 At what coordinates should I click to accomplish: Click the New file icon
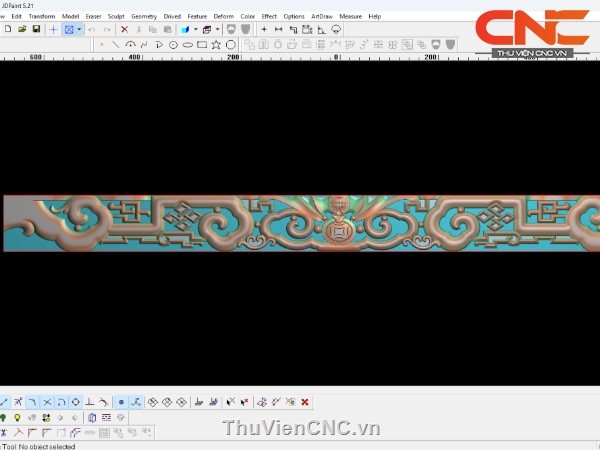(8, 29)
